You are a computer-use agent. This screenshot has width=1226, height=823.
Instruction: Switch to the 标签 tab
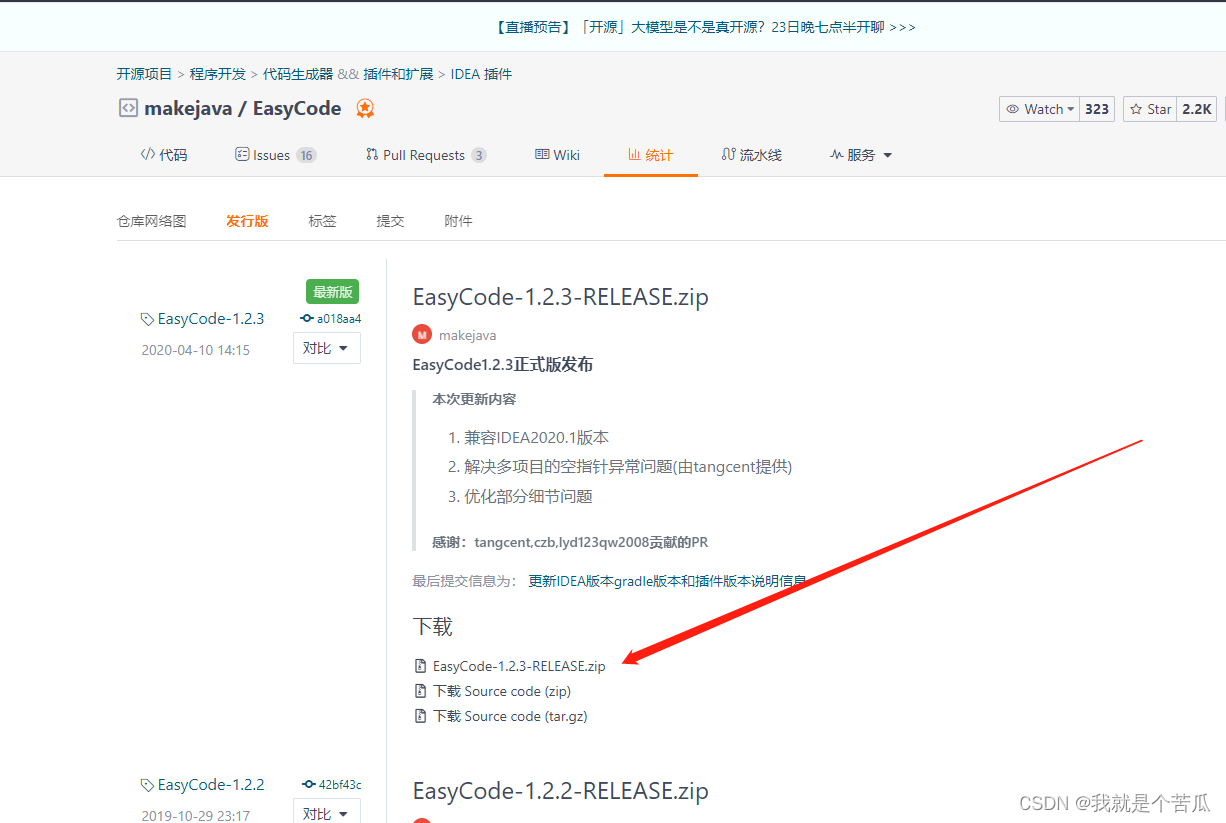pos(322,221)
